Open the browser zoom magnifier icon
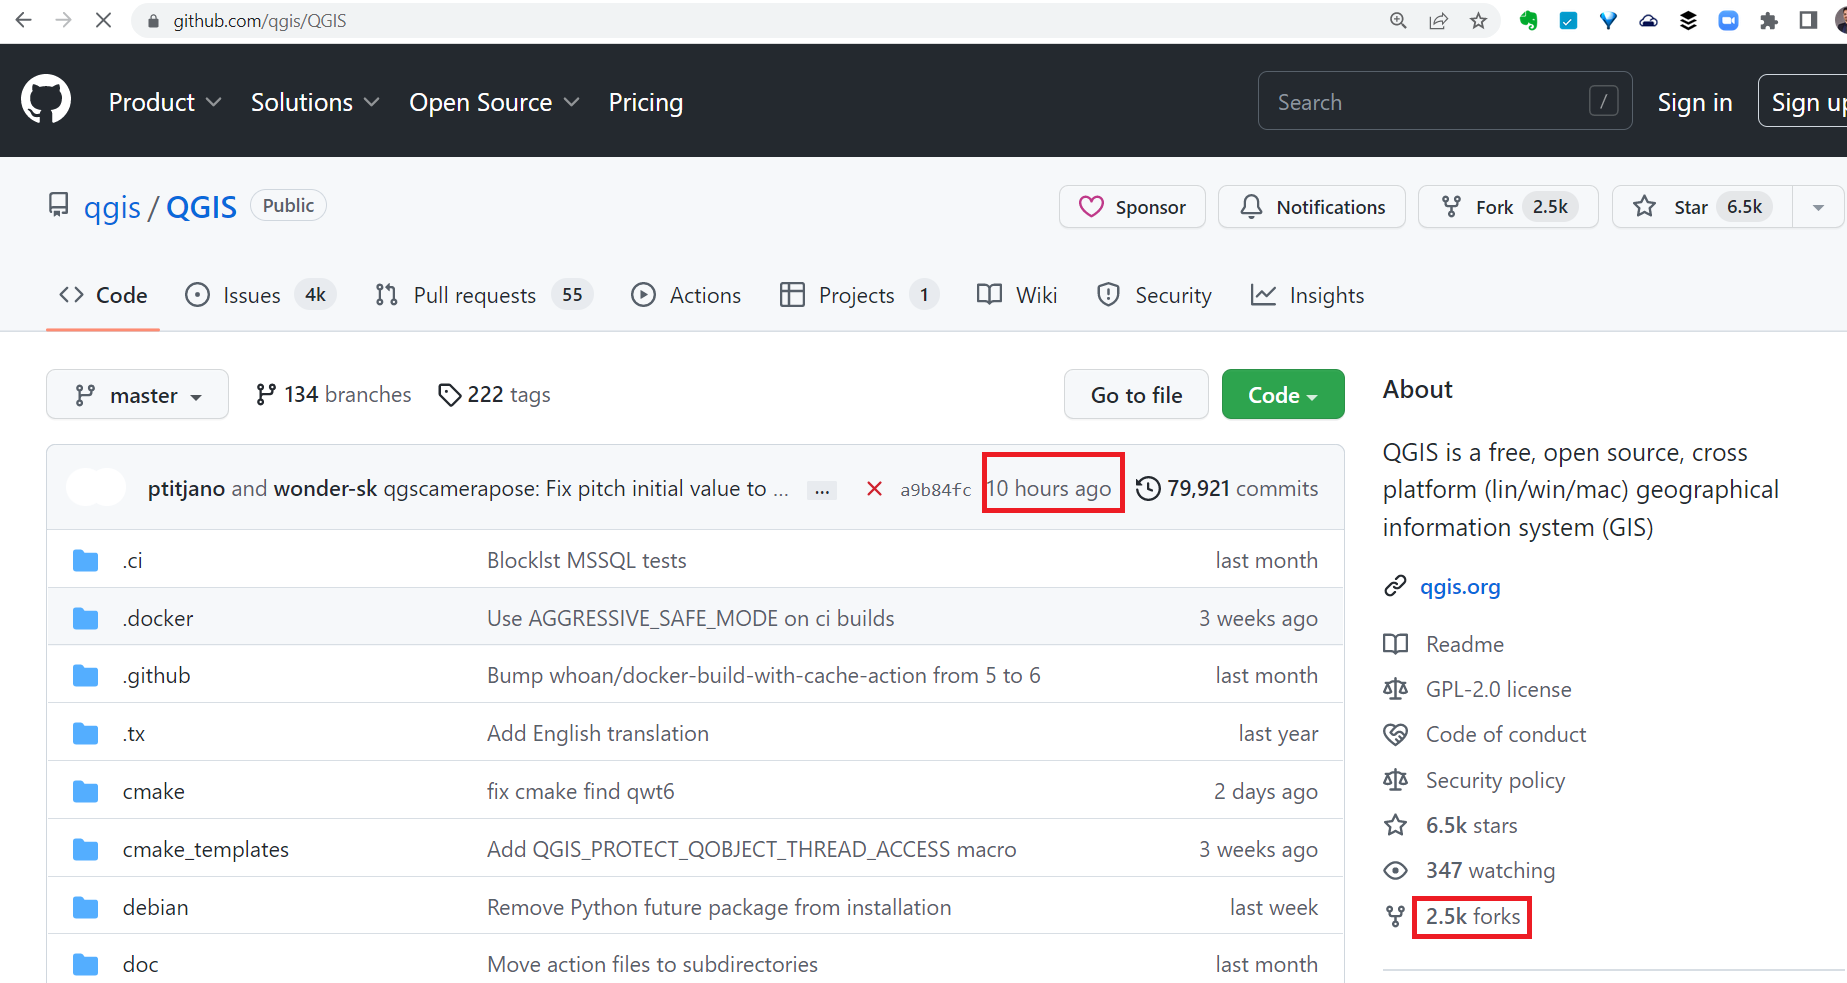The height and width of the screenshot is (983, 1847). click(1398, 21)
